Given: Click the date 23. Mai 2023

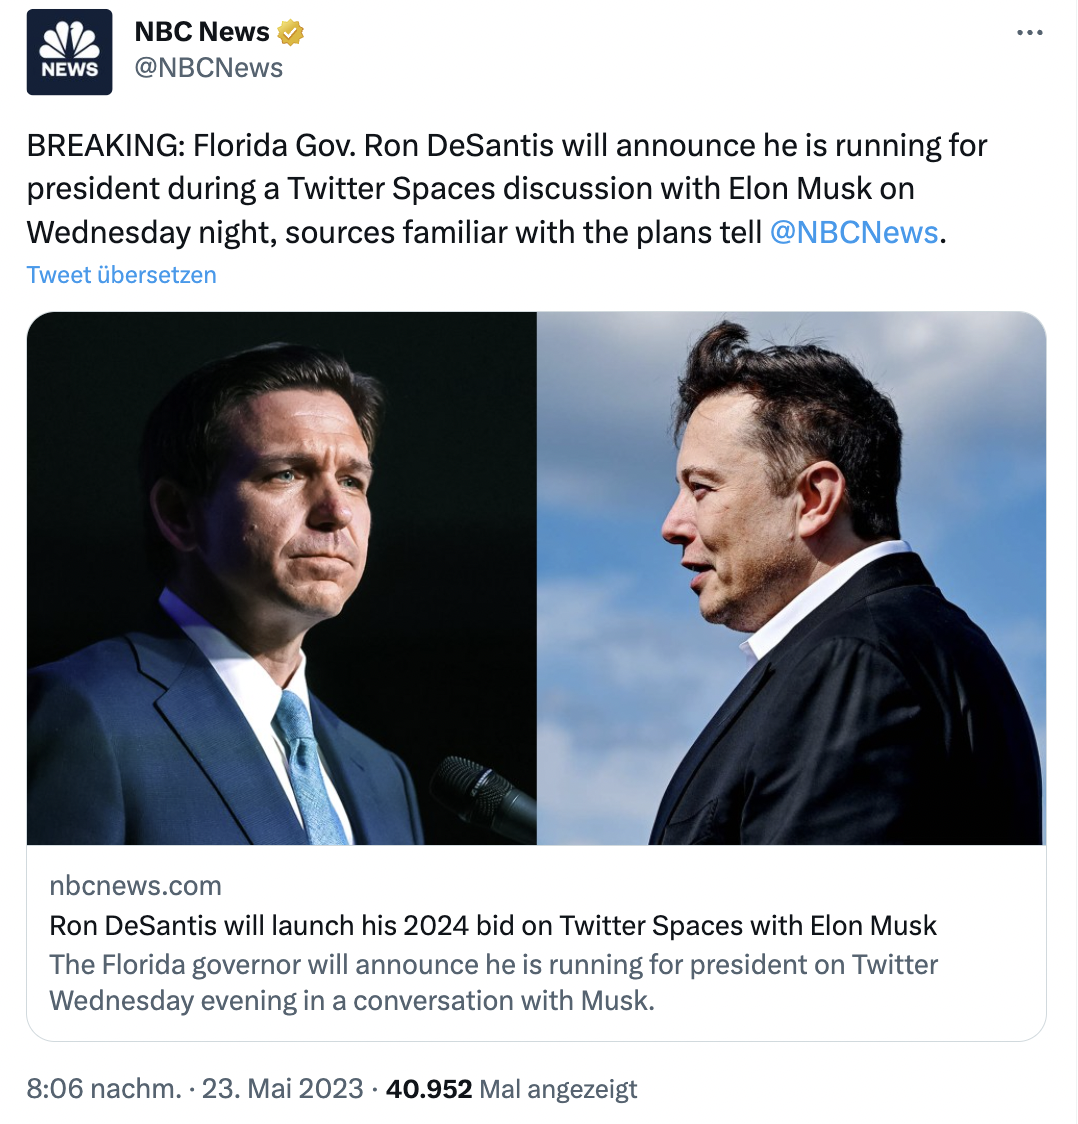Looking at the screenshot, I should (283, 1088).
